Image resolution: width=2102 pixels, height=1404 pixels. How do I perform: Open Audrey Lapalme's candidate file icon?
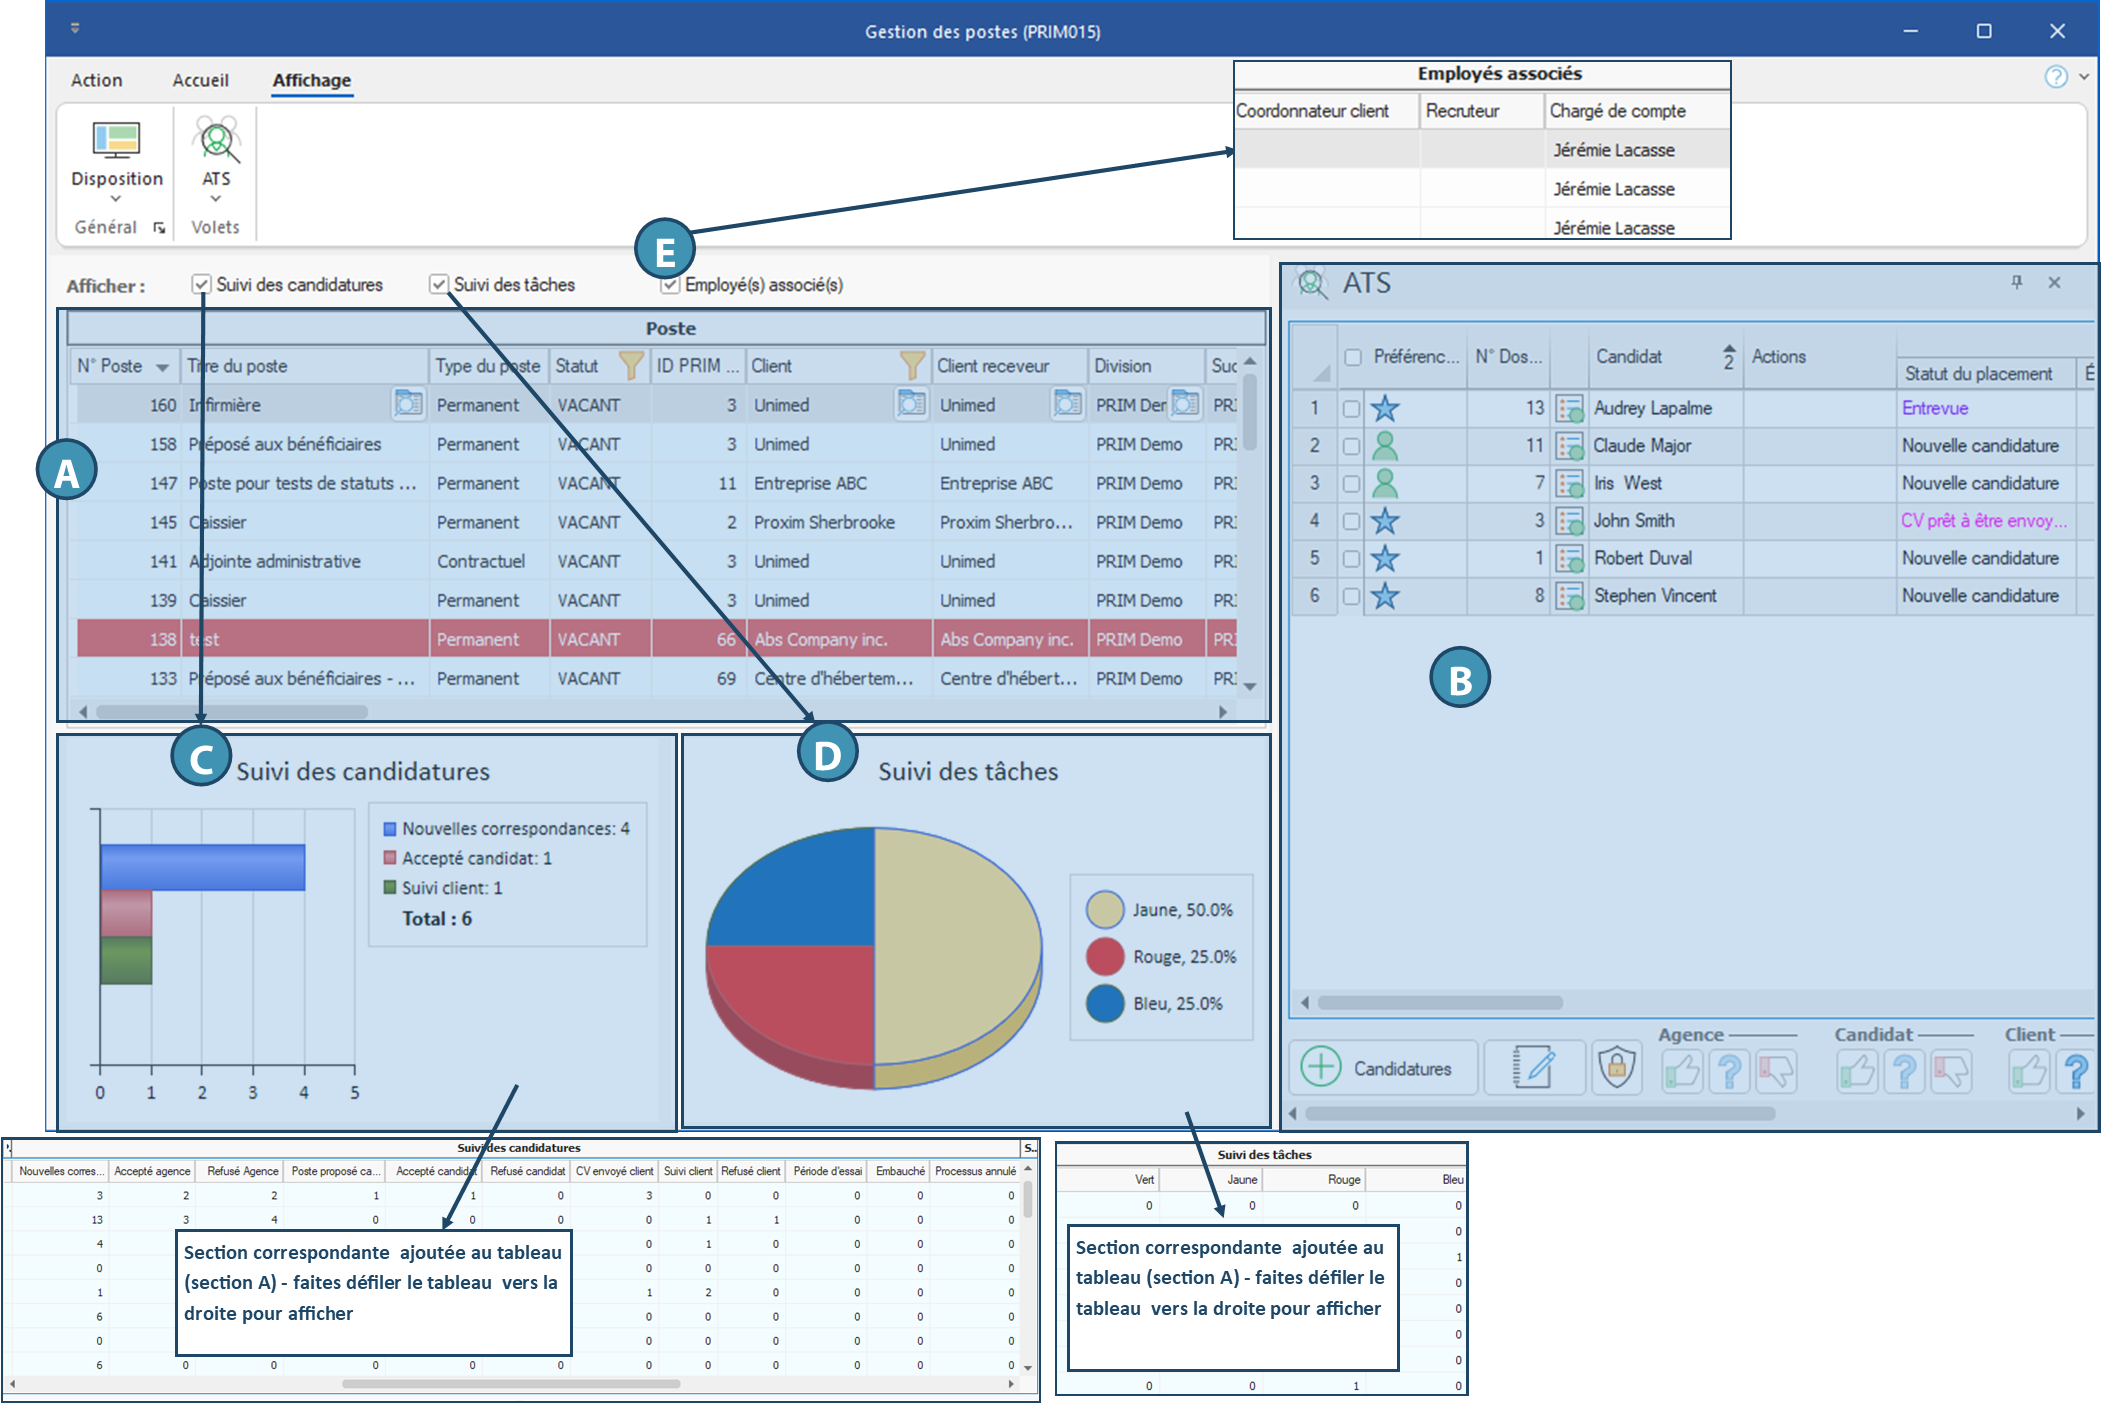pyautogui.click(x=1569, y=408)
